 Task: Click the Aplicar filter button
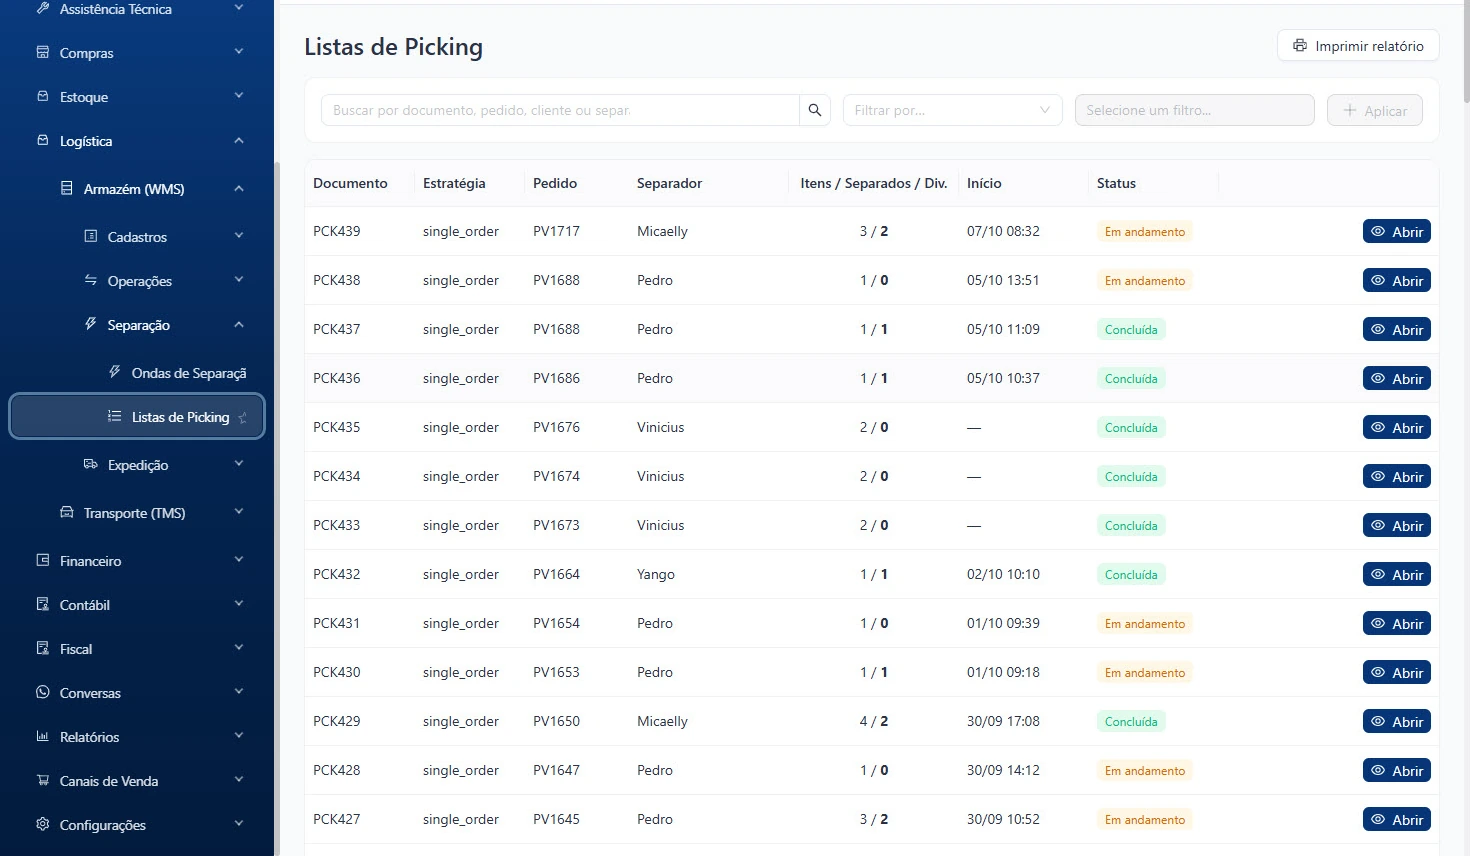(1375, 110)
